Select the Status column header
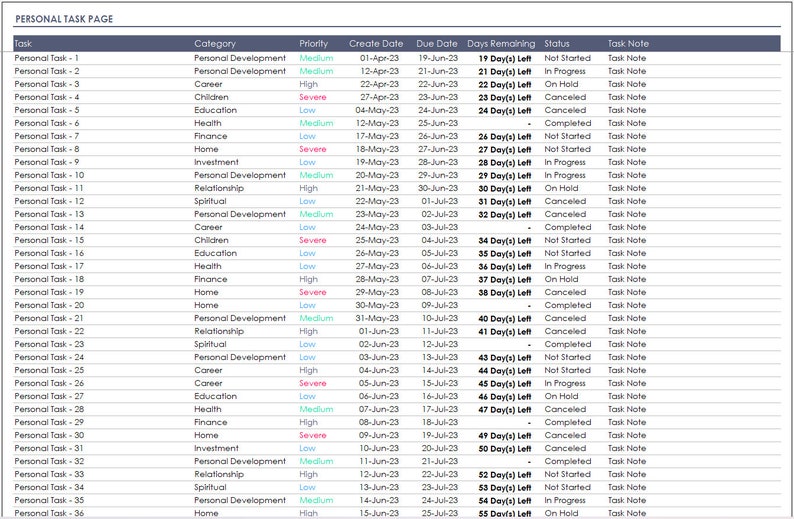 [x=557, y=44]
